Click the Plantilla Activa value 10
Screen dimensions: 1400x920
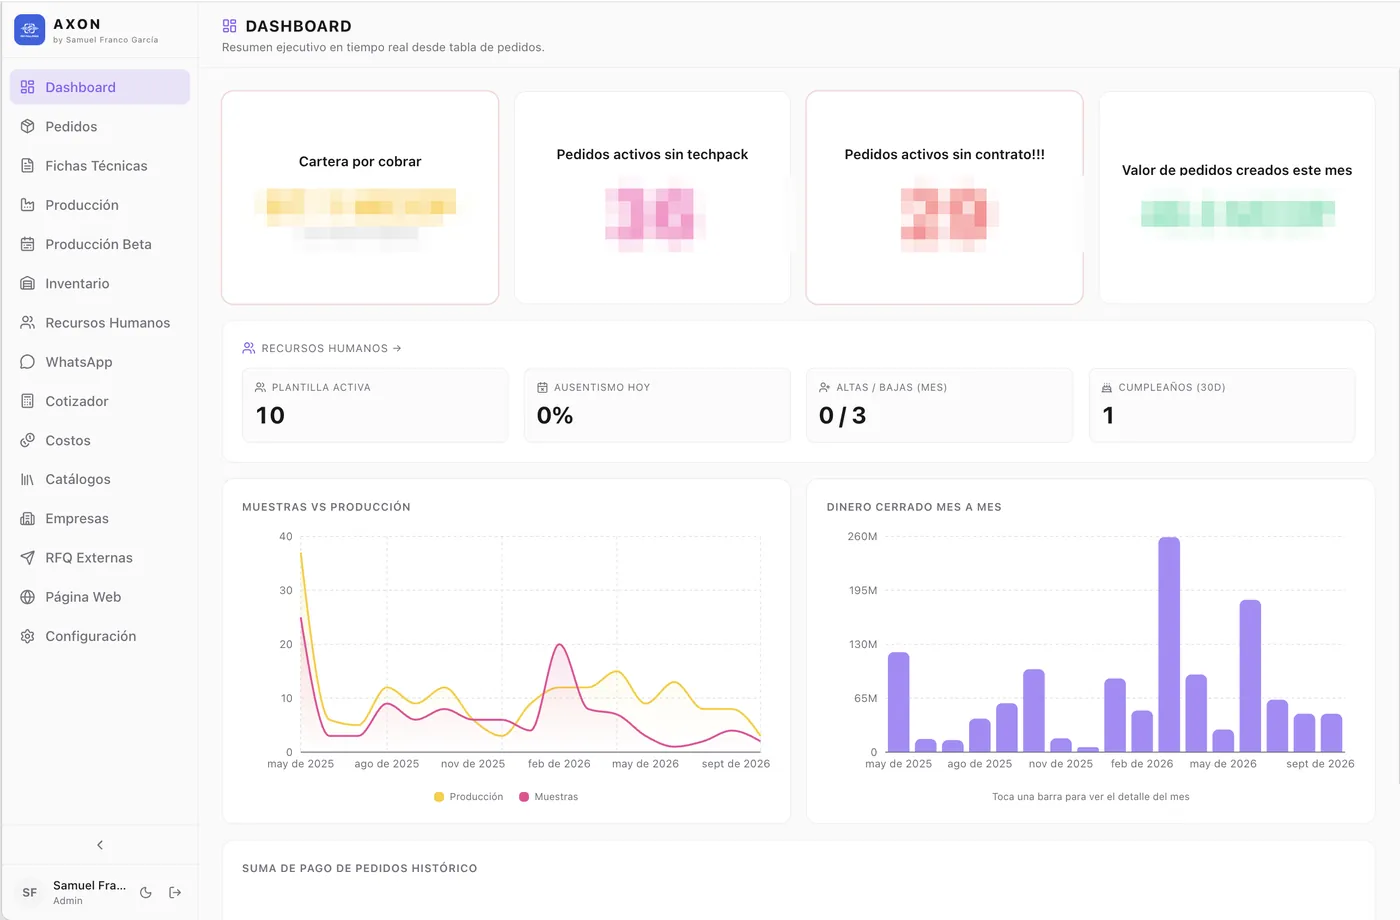(270, 416)
